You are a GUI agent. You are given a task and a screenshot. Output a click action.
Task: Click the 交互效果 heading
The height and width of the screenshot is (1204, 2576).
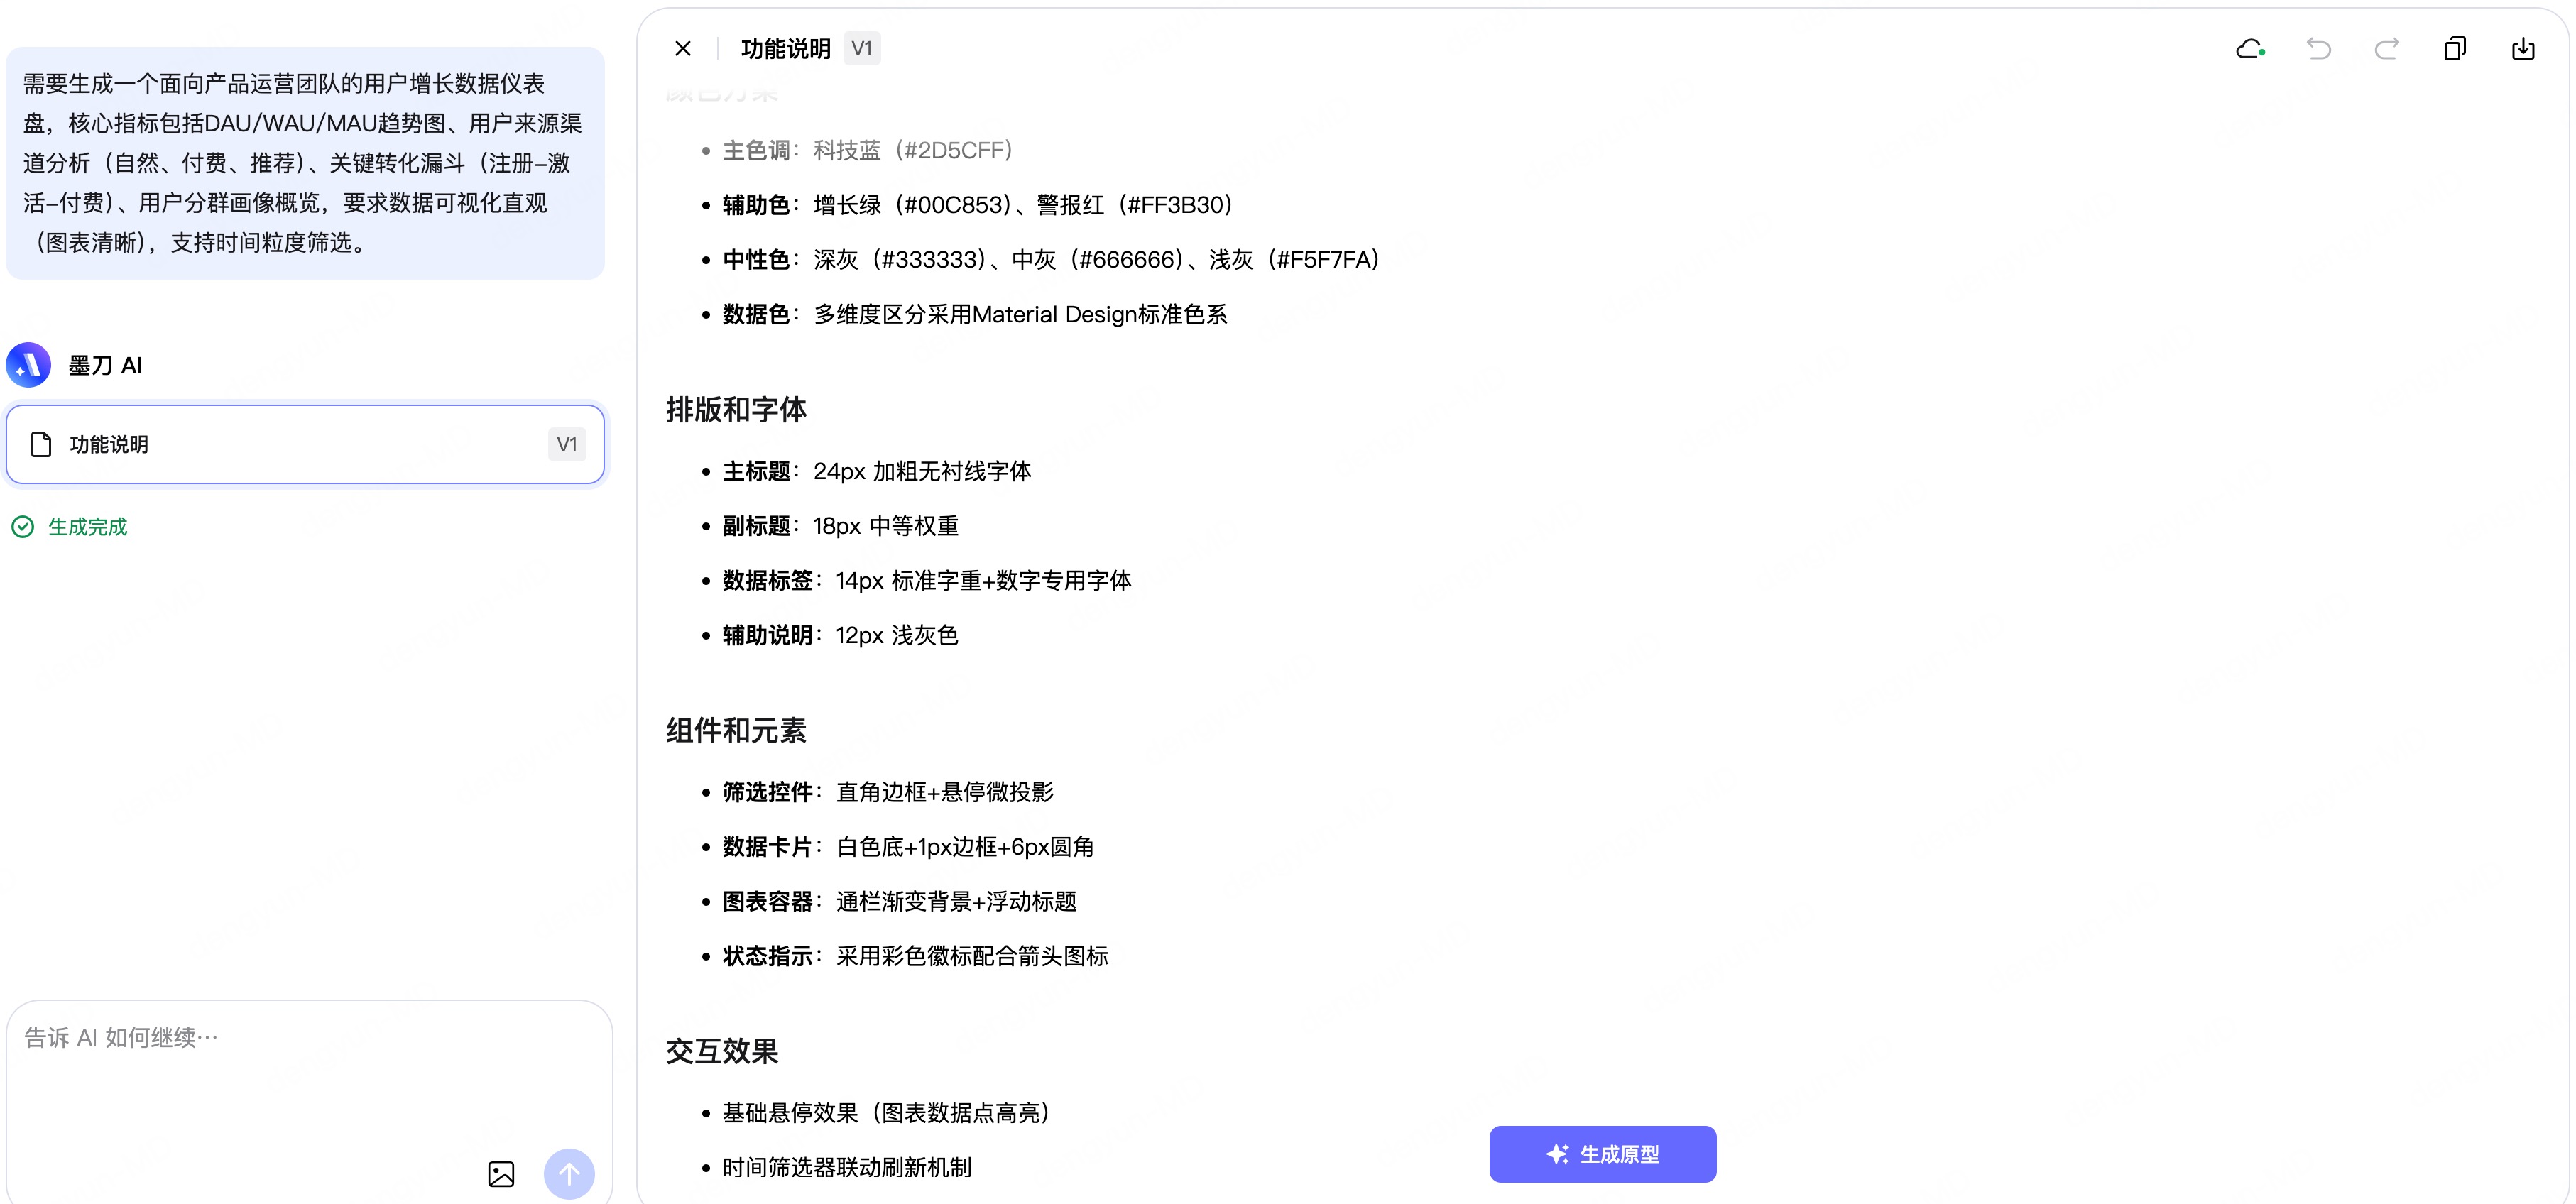point(722,1052)
